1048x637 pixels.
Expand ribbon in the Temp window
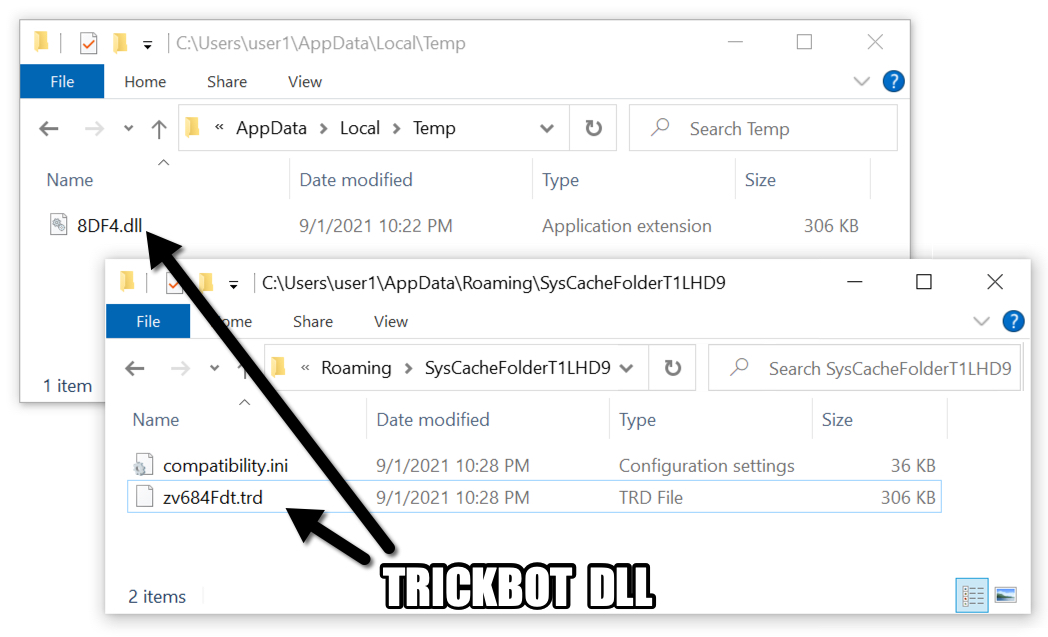coord(862,82)
